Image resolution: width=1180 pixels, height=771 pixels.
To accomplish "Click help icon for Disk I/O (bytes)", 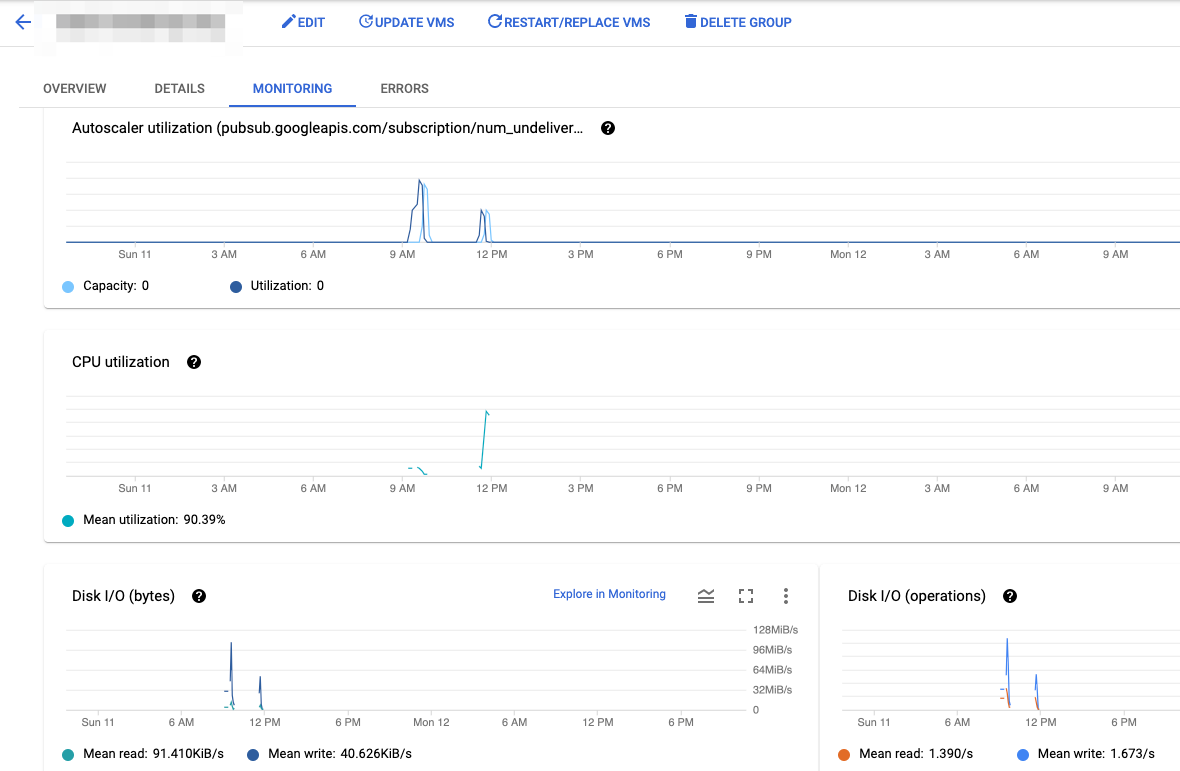I will click(199, 596).
